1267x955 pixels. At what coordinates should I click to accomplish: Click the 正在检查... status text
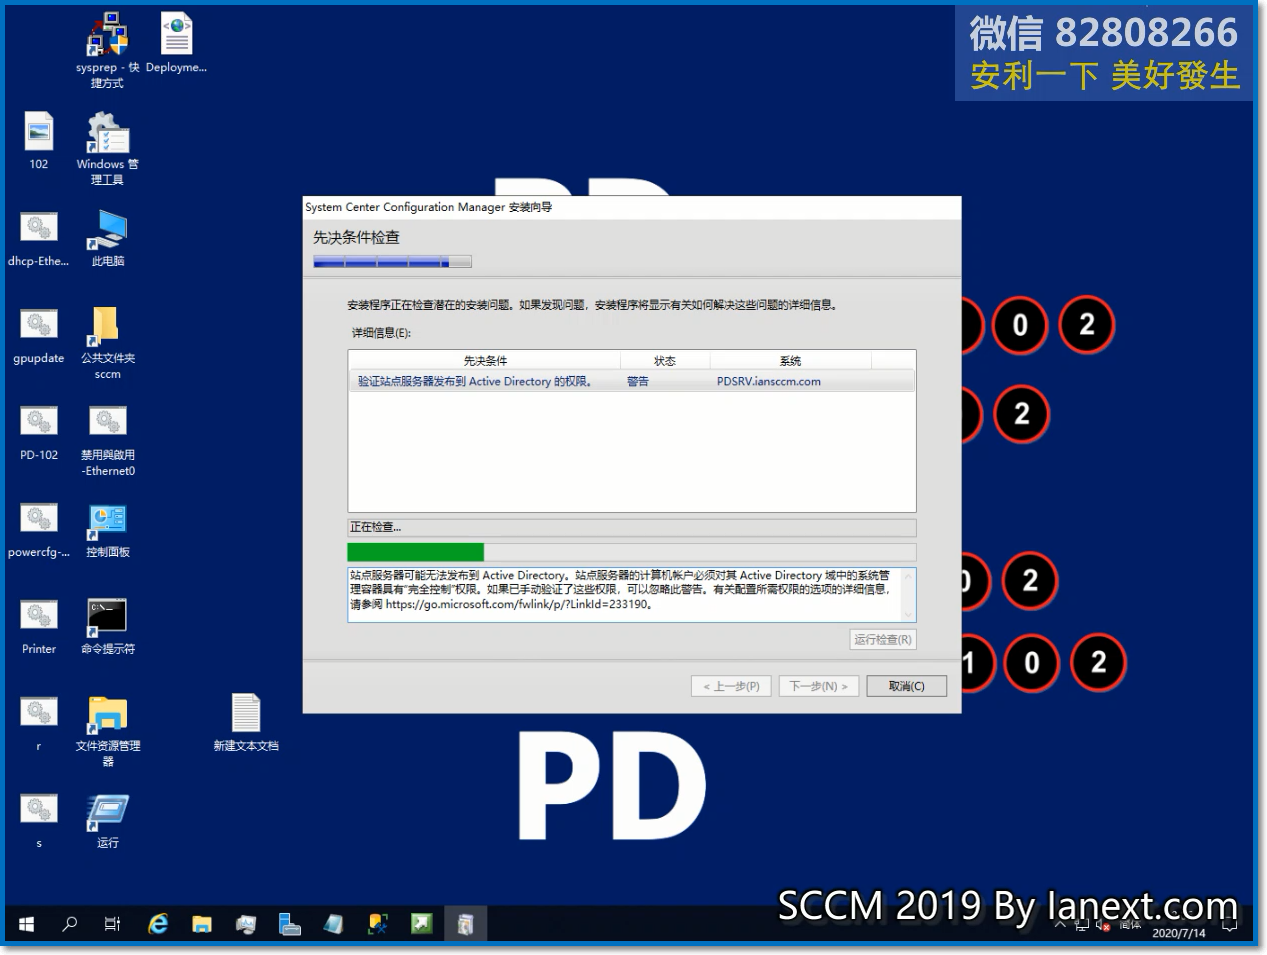[x=375, y=527]
